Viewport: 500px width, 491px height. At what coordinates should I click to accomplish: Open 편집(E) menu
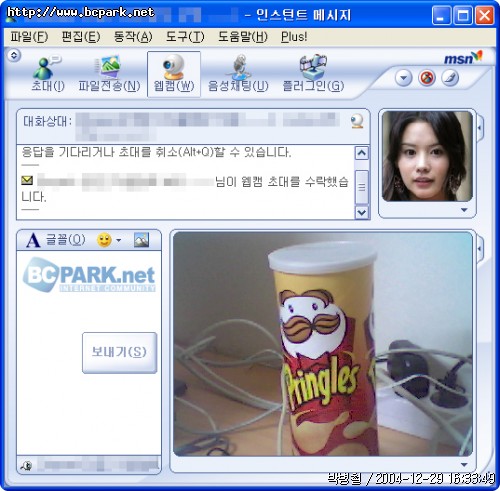point(81,36)
